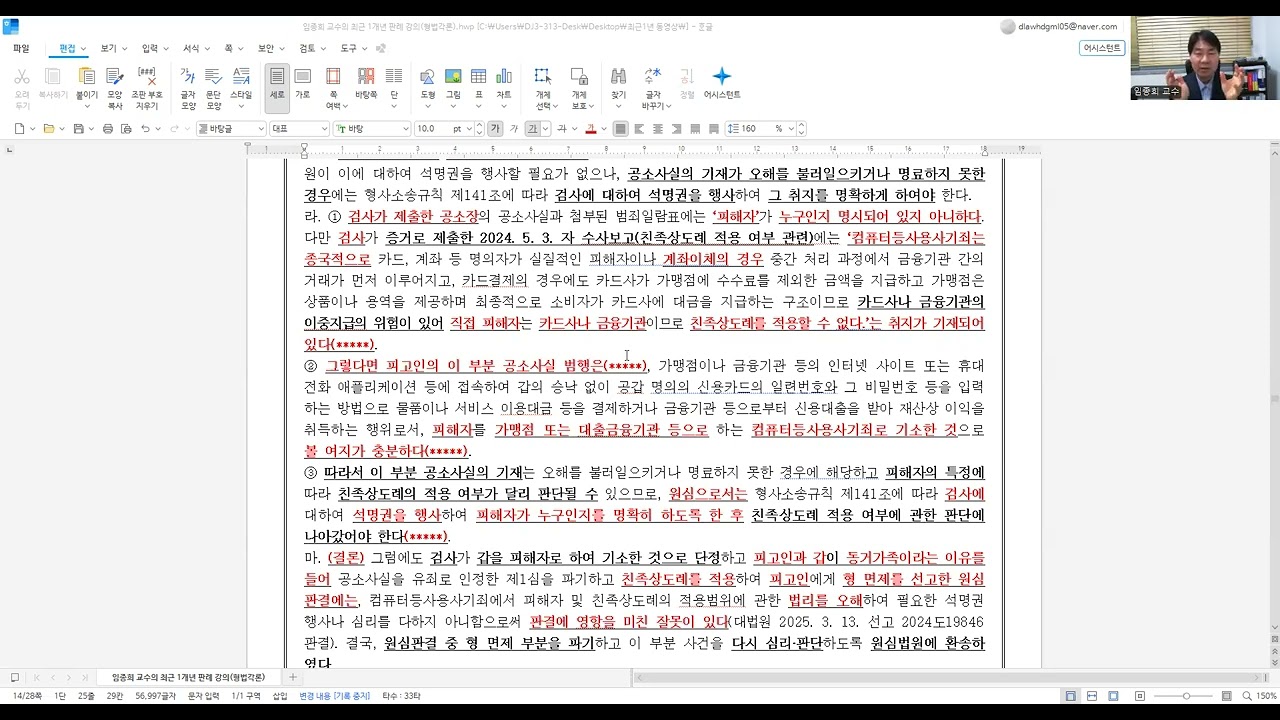Click the 쪽 여백 page margin icon
This screenshot has height=720, width=1280.
point(333,77)
